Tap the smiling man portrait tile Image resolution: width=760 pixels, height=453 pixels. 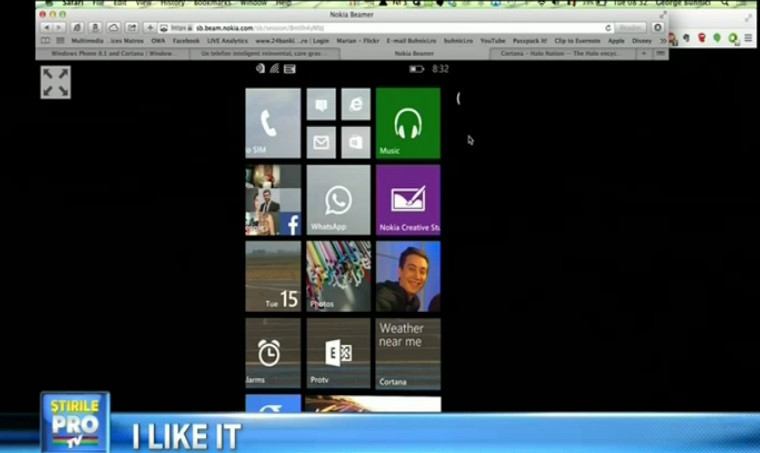pos(408,277)
